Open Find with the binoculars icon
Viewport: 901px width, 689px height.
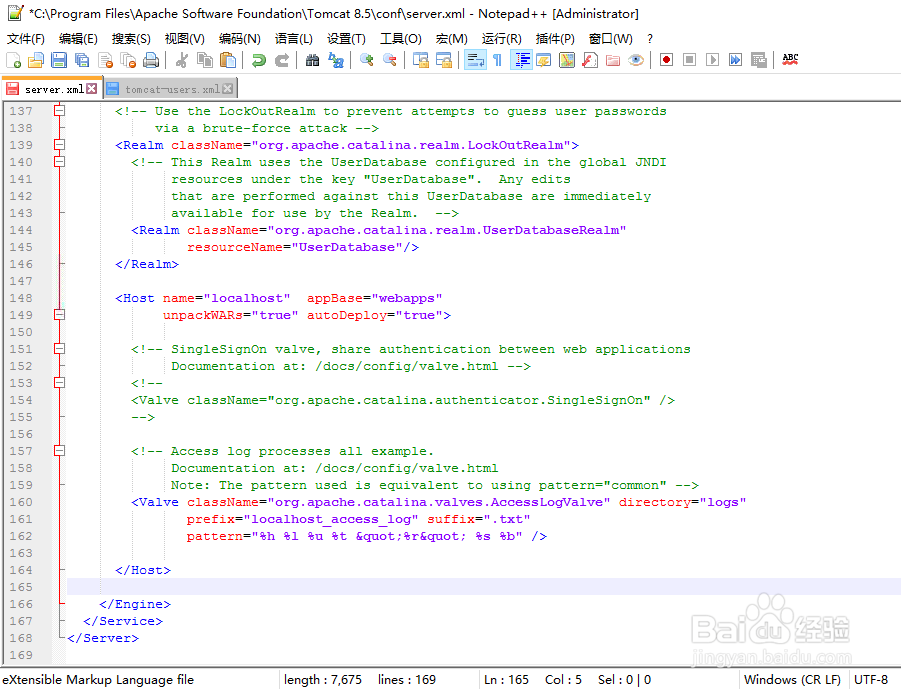[312, 60]
